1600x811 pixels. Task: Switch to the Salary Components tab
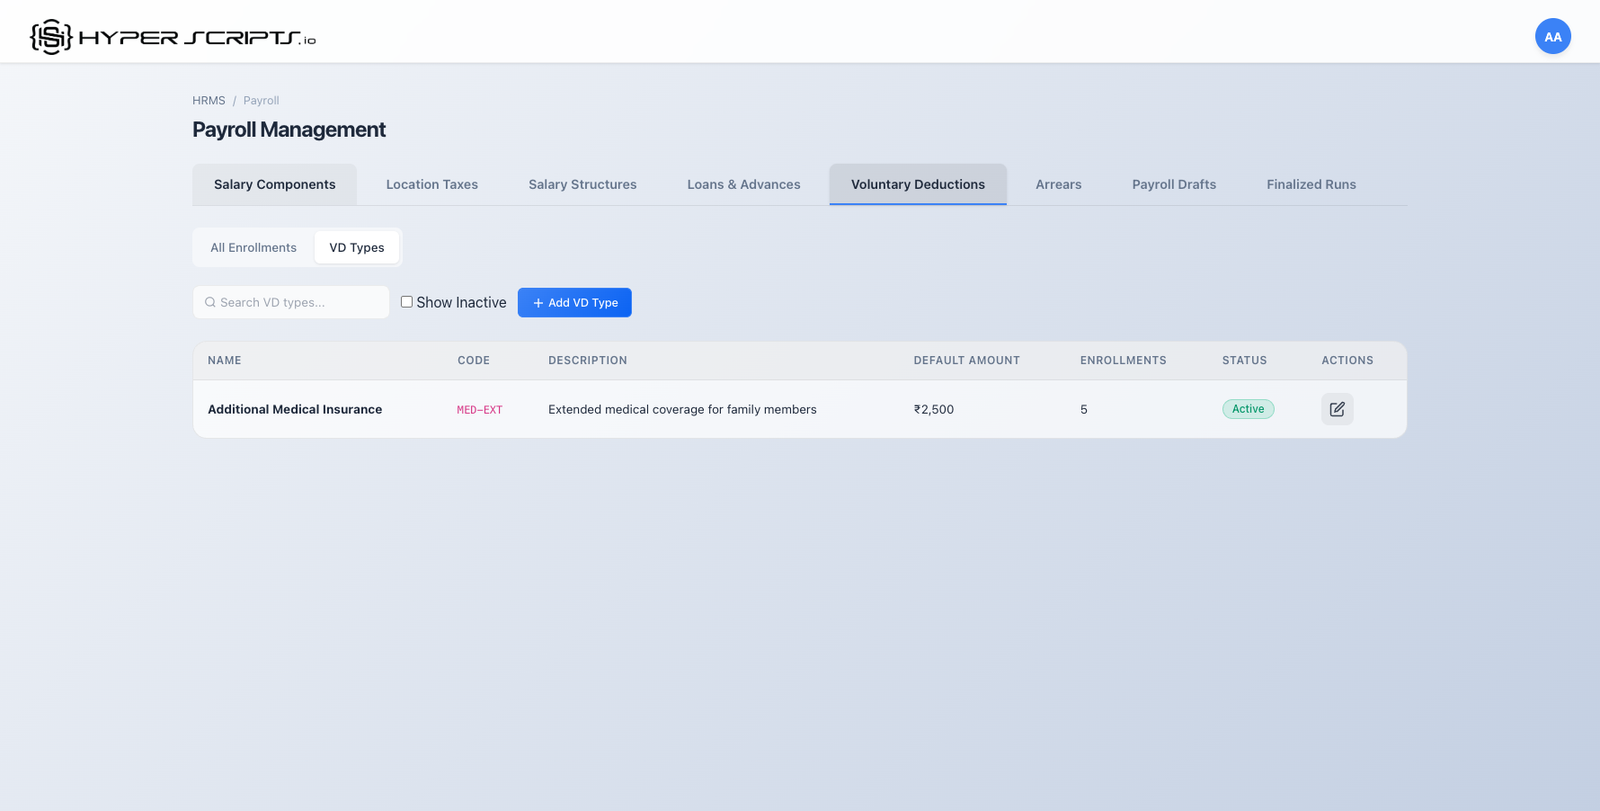point(275,184)
